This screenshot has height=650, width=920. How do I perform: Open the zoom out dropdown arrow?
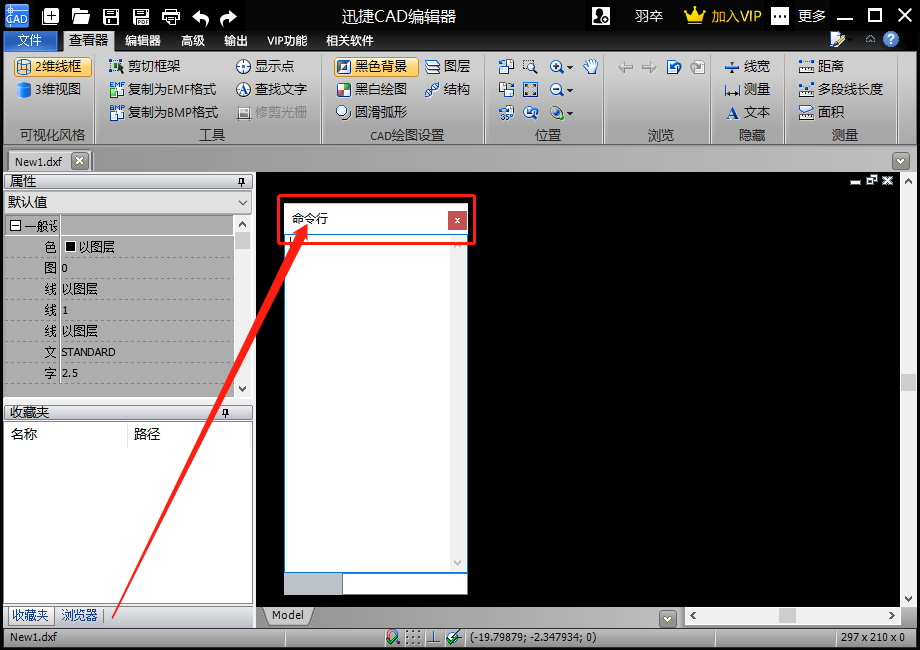[x=570, y=90]
